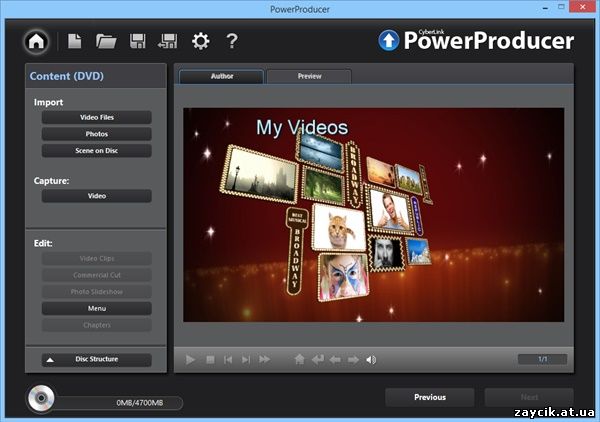This screenshot has width=600, height=422.
Task: Open the Photo Slideshow editor
Action: pos(96,292)
